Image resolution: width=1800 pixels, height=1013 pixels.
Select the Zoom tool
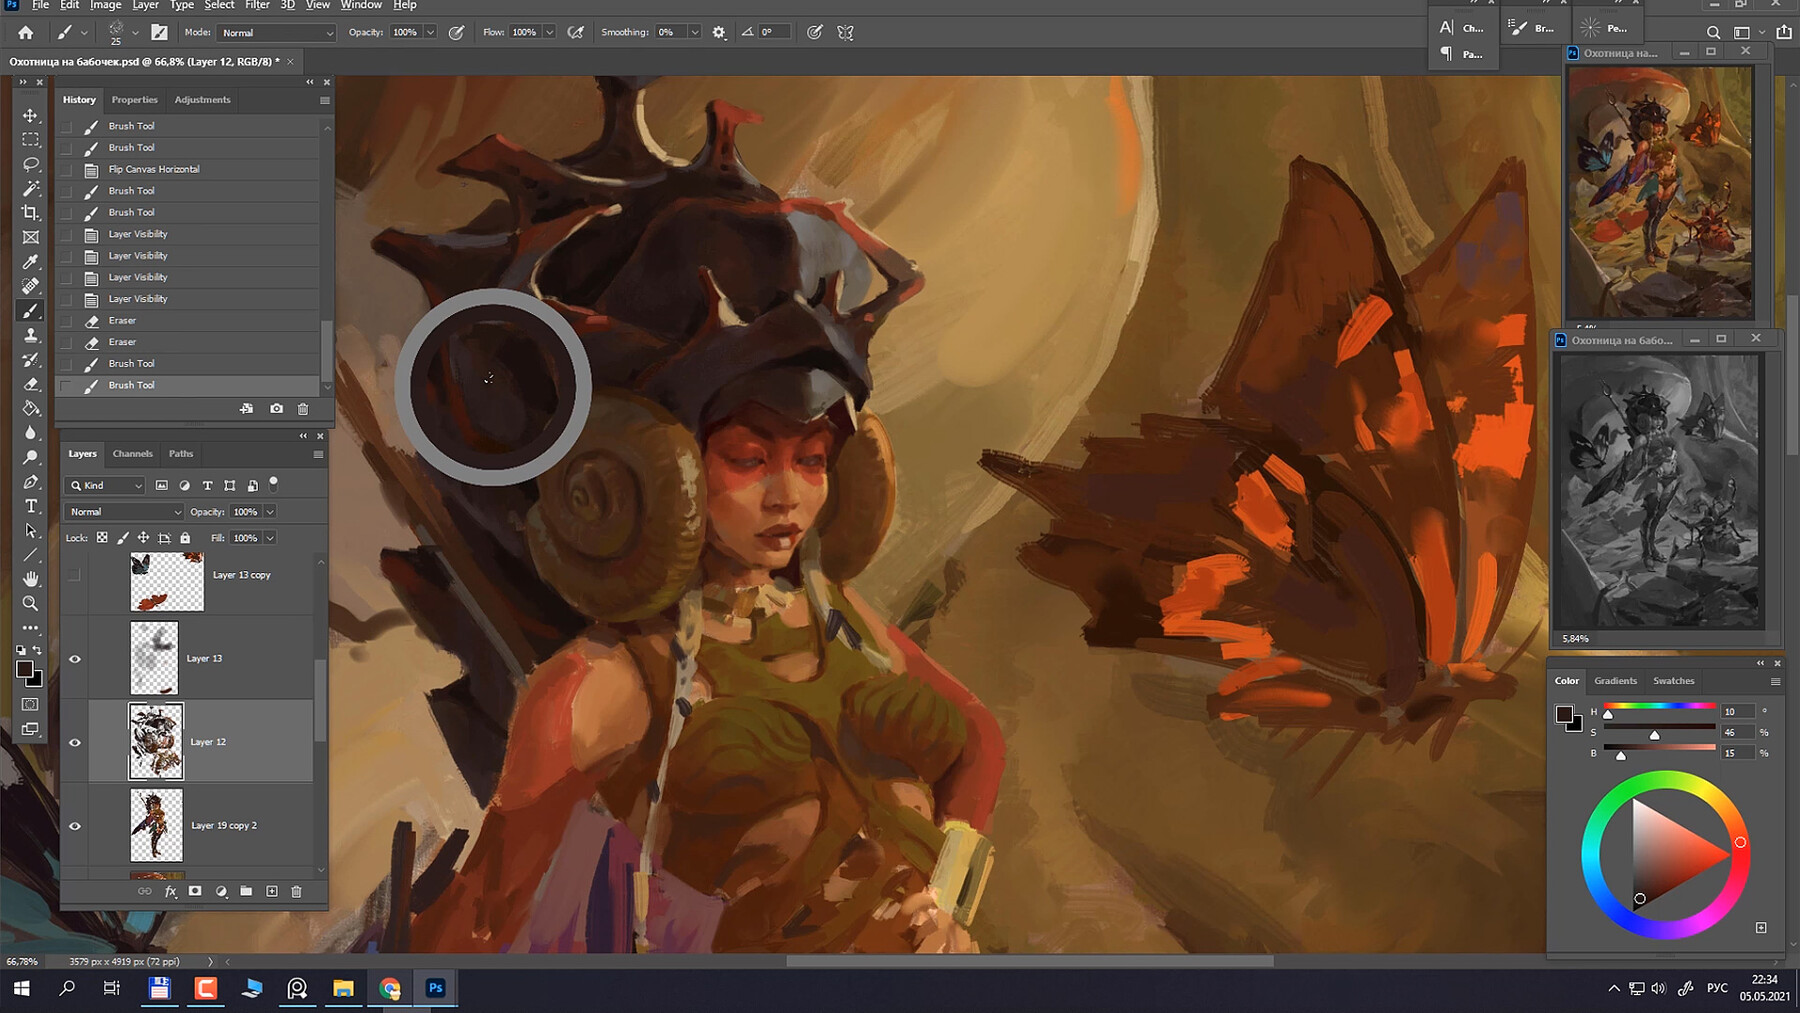point(30,603)
